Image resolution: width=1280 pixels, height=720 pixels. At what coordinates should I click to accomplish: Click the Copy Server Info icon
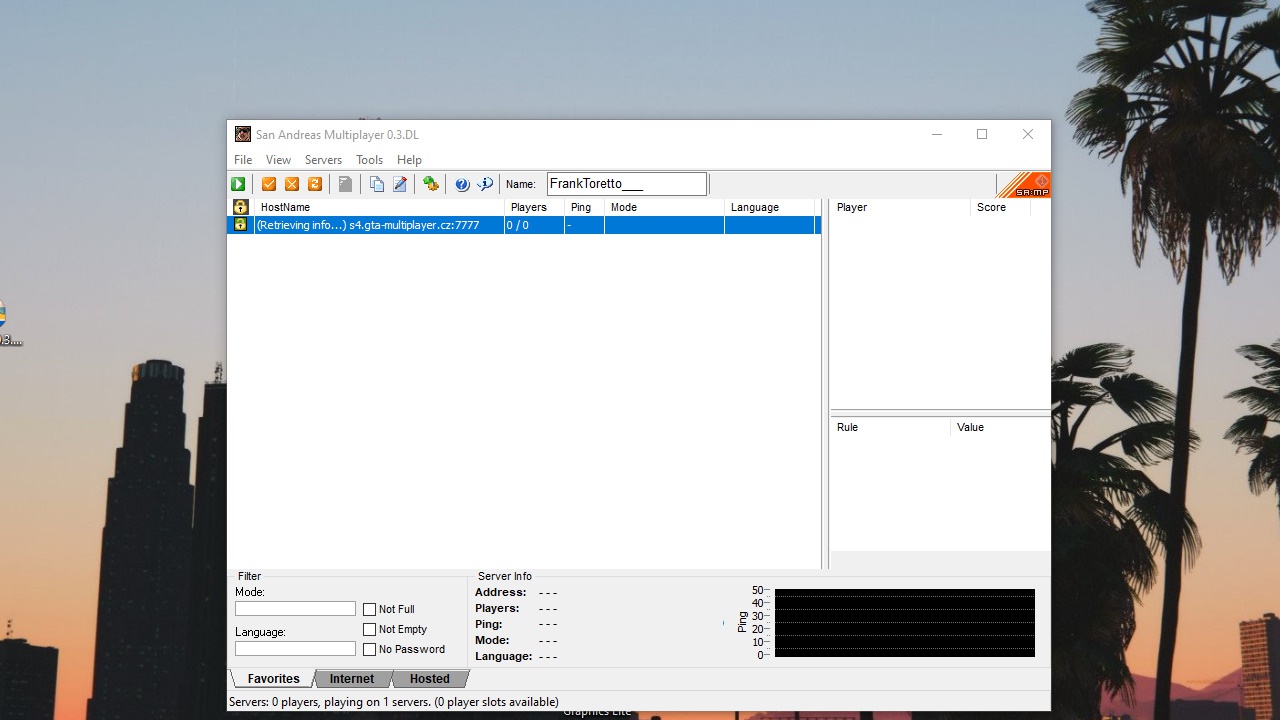tap(377, 184)
